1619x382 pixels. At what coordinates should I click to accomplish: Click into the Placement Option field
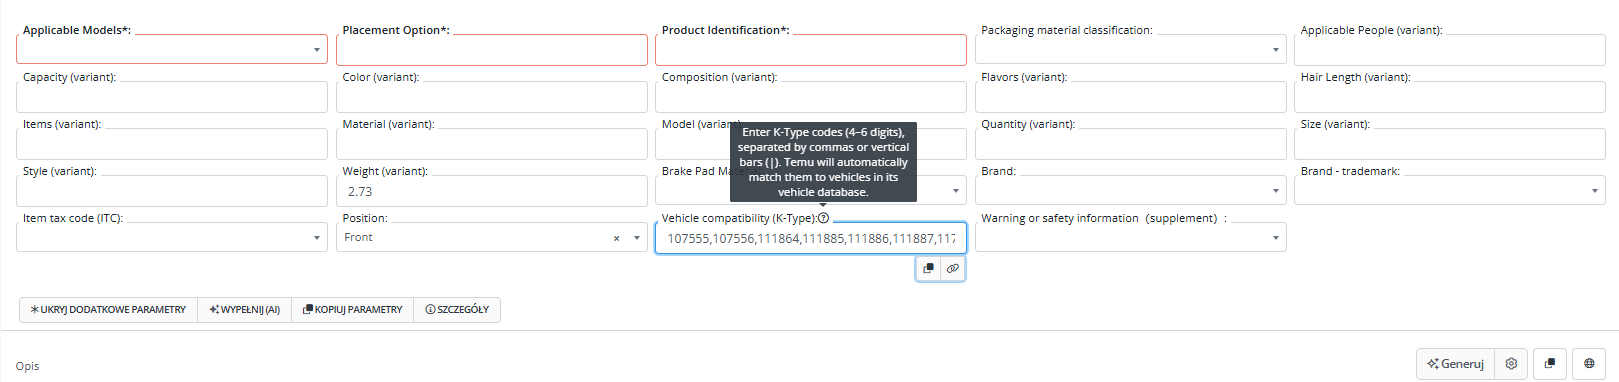[492, 50]
